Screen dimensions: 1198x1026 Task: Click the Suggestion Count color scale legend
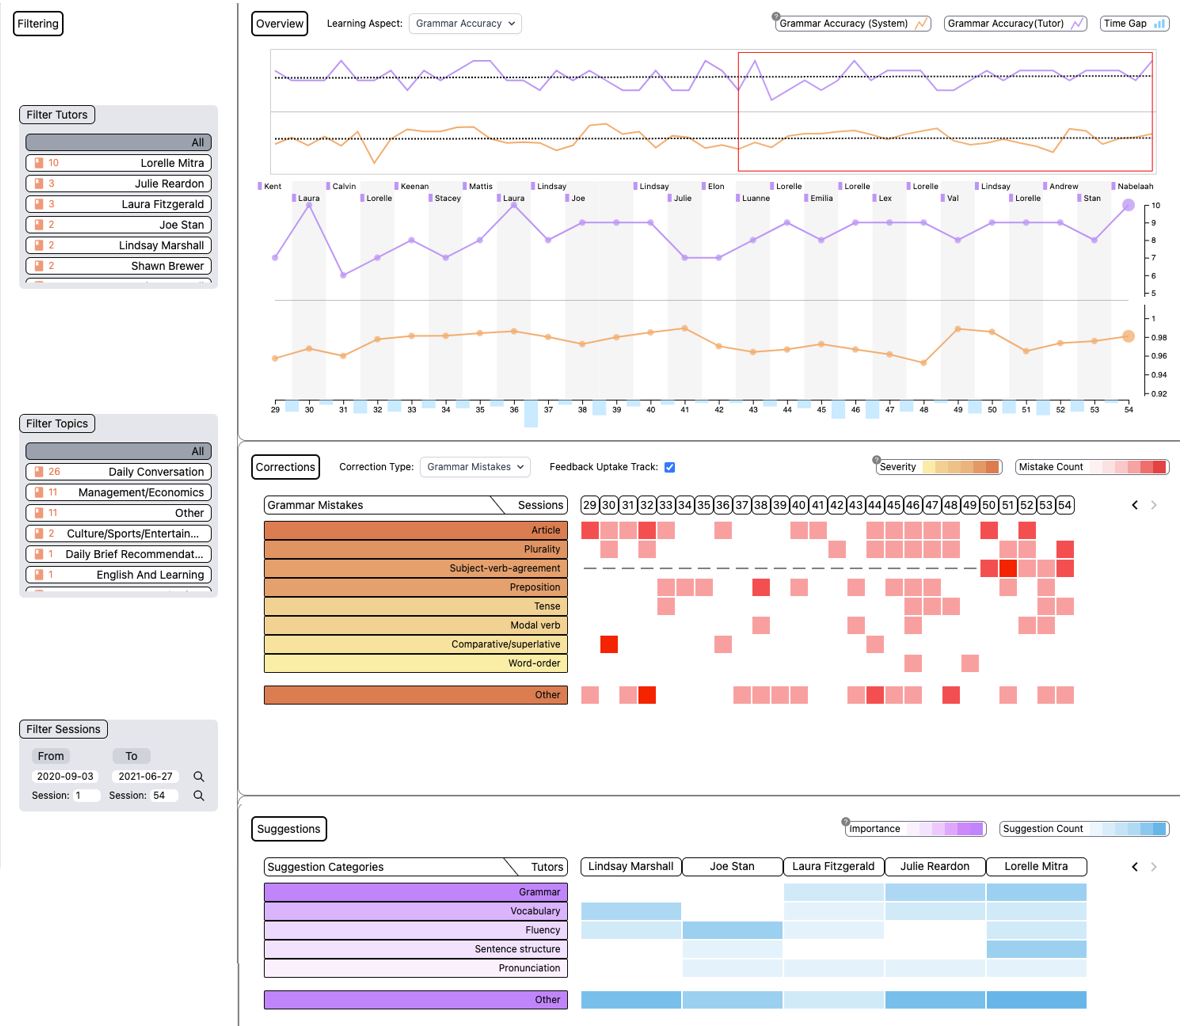pyautogui.click(x=1083, y=829)
